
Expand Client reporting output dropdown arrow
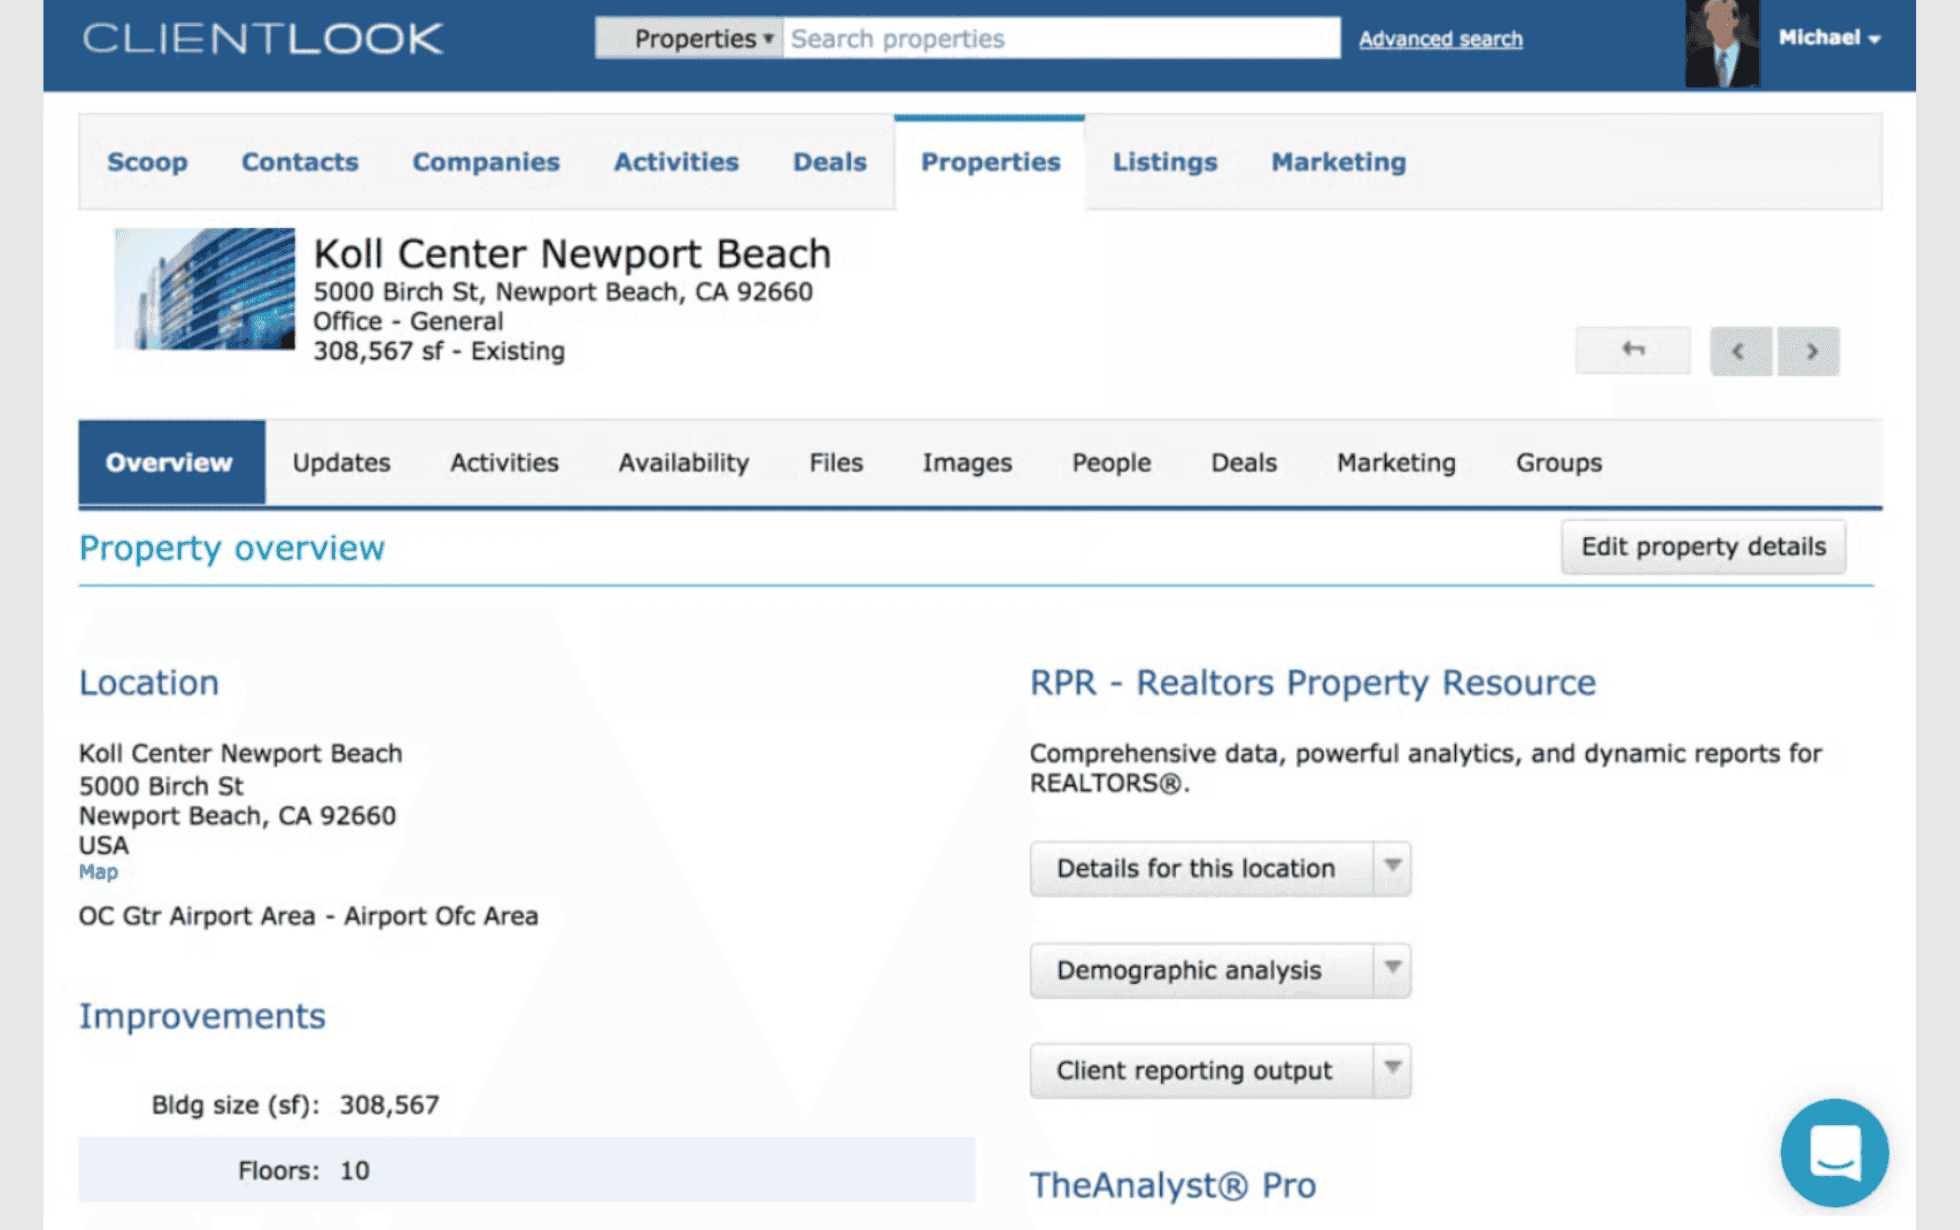point(1392,1070)
